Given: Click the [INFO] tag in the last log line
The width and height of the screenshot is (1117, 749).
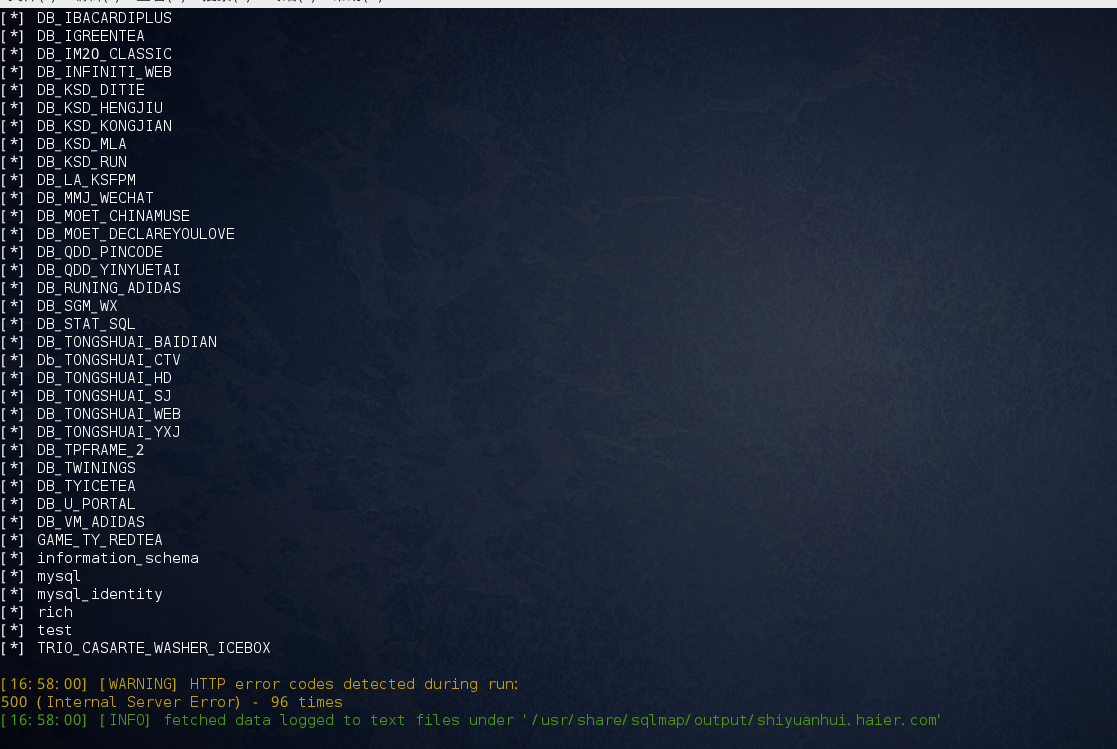Looking at the screenshot, I should pos(125,720).
